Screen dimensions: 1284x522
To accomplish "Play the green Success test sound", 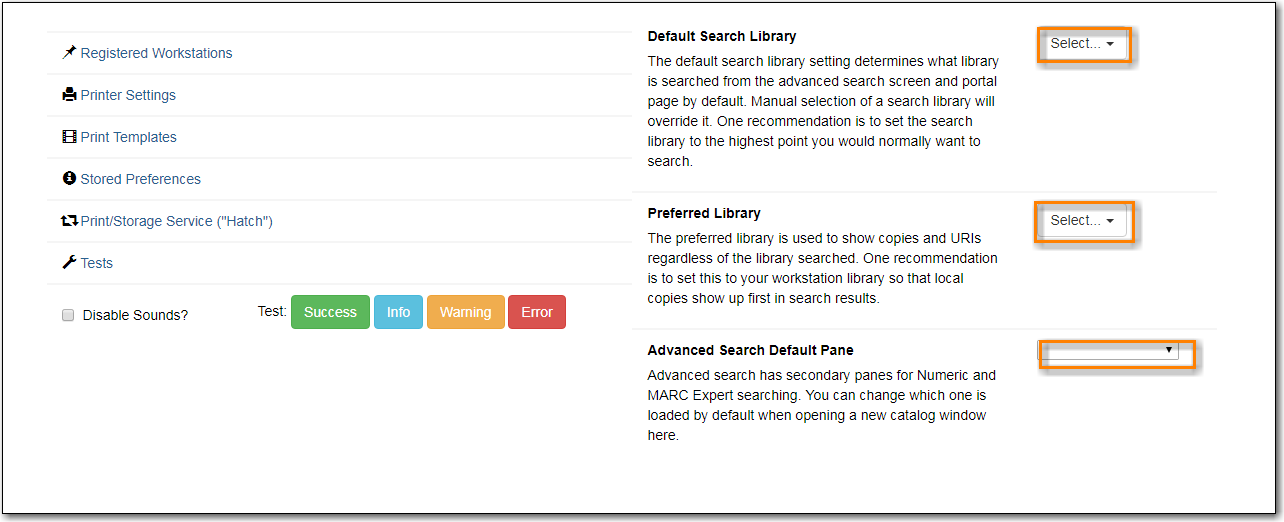I will click(x=330, y=312).
